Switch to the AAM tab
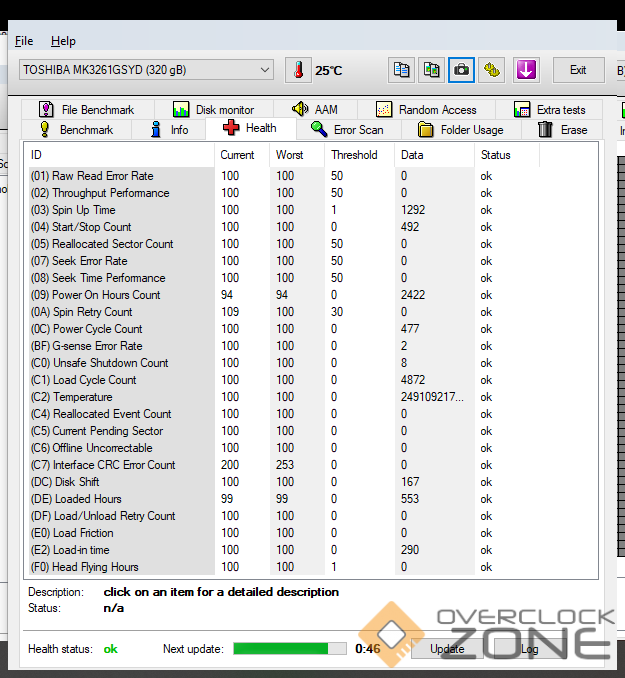625x678 pixels. point(315,110)
